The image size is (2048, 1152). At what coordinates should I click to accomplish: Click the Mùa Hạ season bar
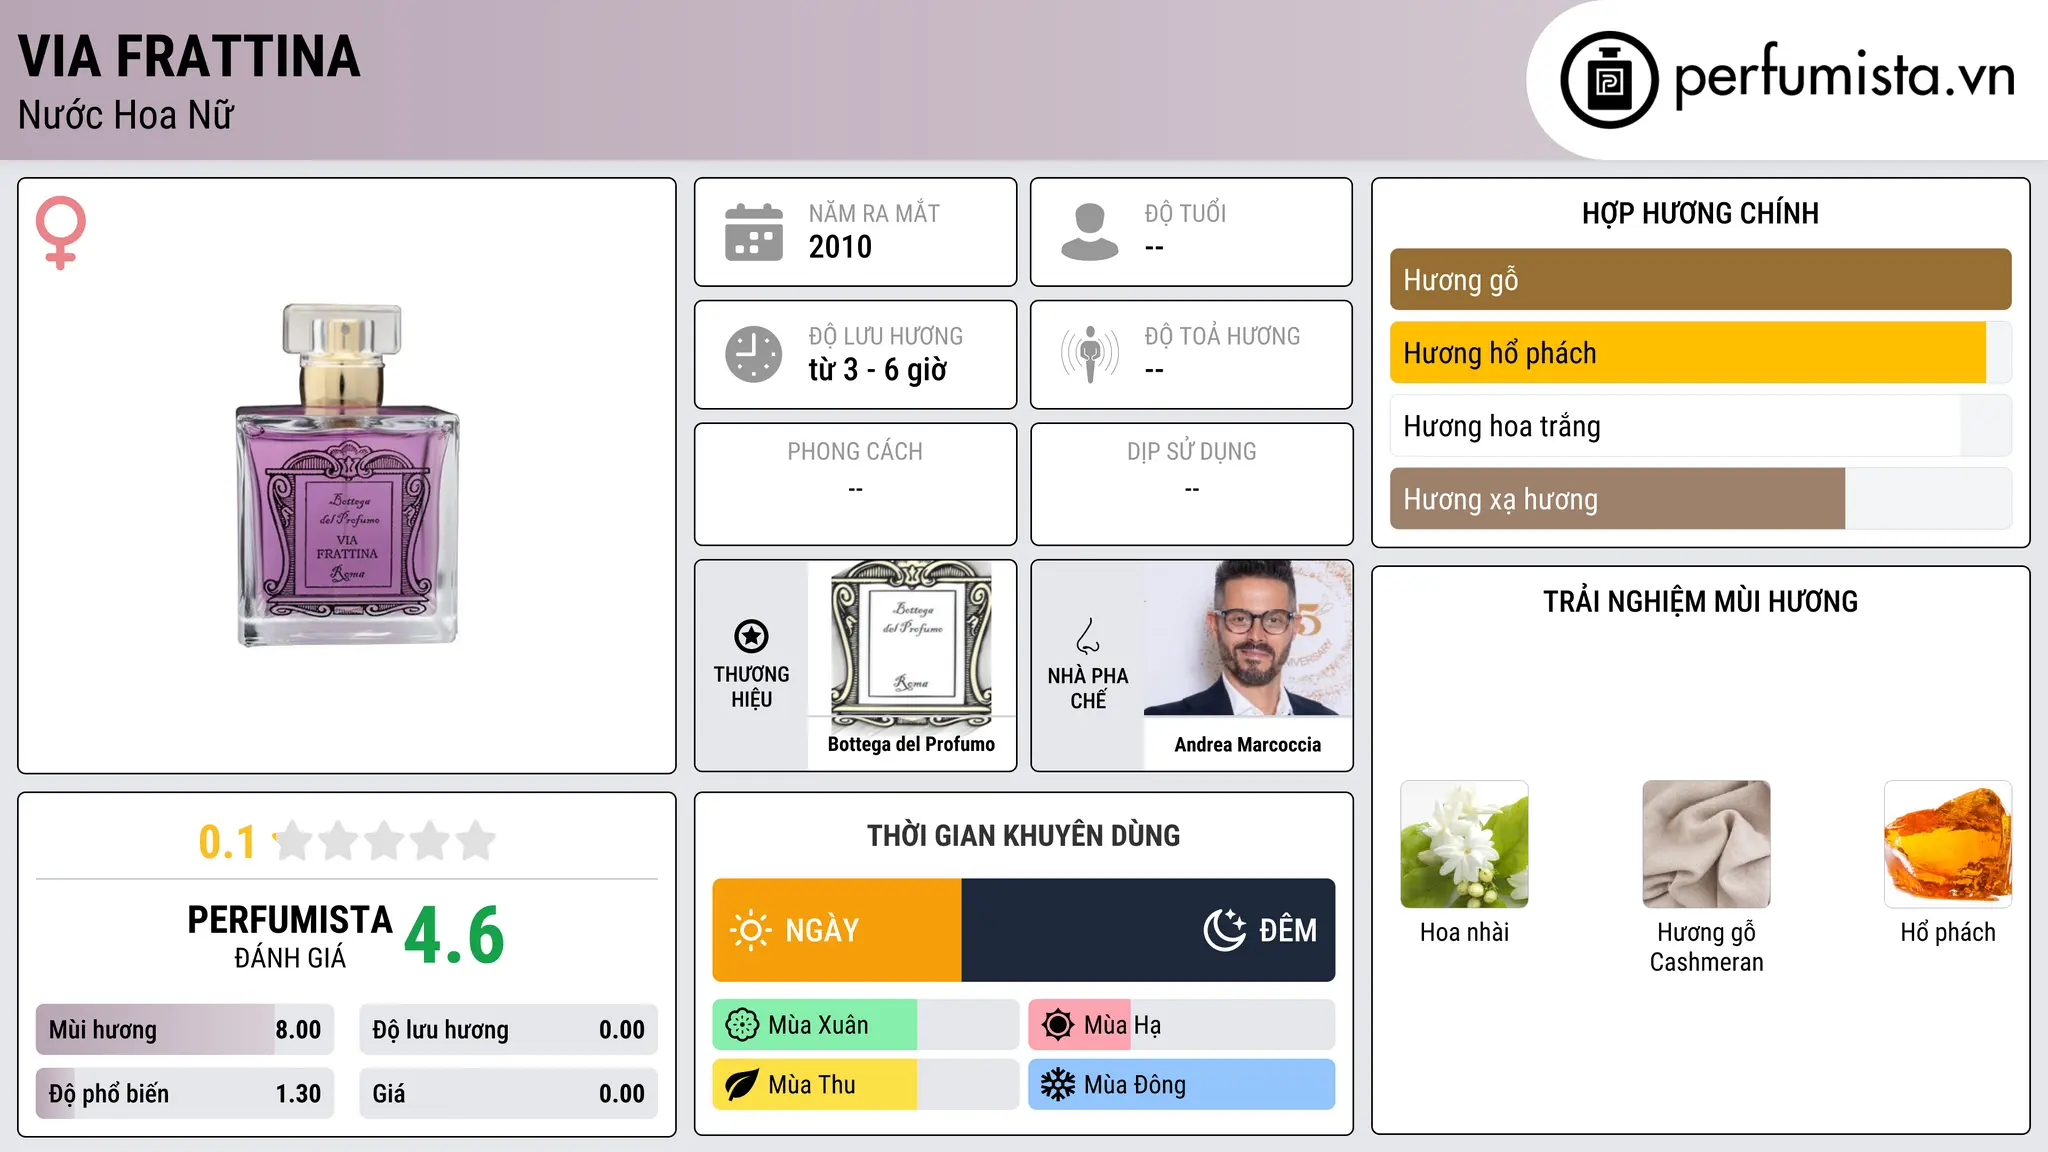tap(1182, 1025)
